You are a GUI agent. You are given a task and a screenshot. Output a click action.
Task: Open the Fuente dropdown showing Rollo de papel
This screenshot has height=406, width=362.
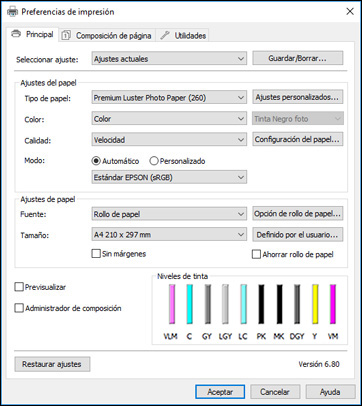point(169,214)
